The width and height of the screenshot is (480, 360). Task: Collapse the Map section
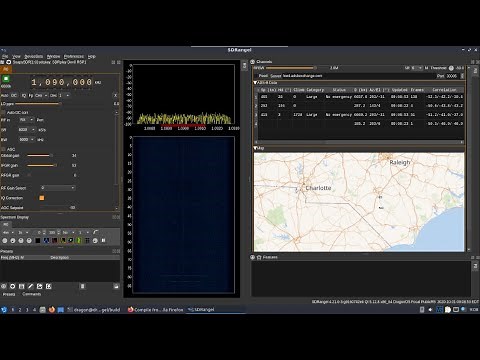[x=256, y=148]
